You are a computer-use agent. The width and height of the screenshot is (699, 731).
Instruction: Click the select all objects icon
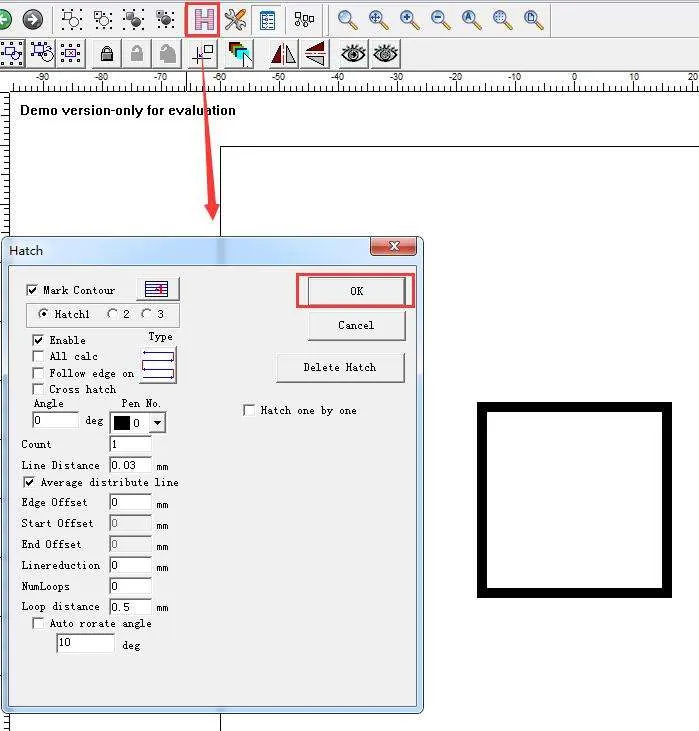pos(12,54)
